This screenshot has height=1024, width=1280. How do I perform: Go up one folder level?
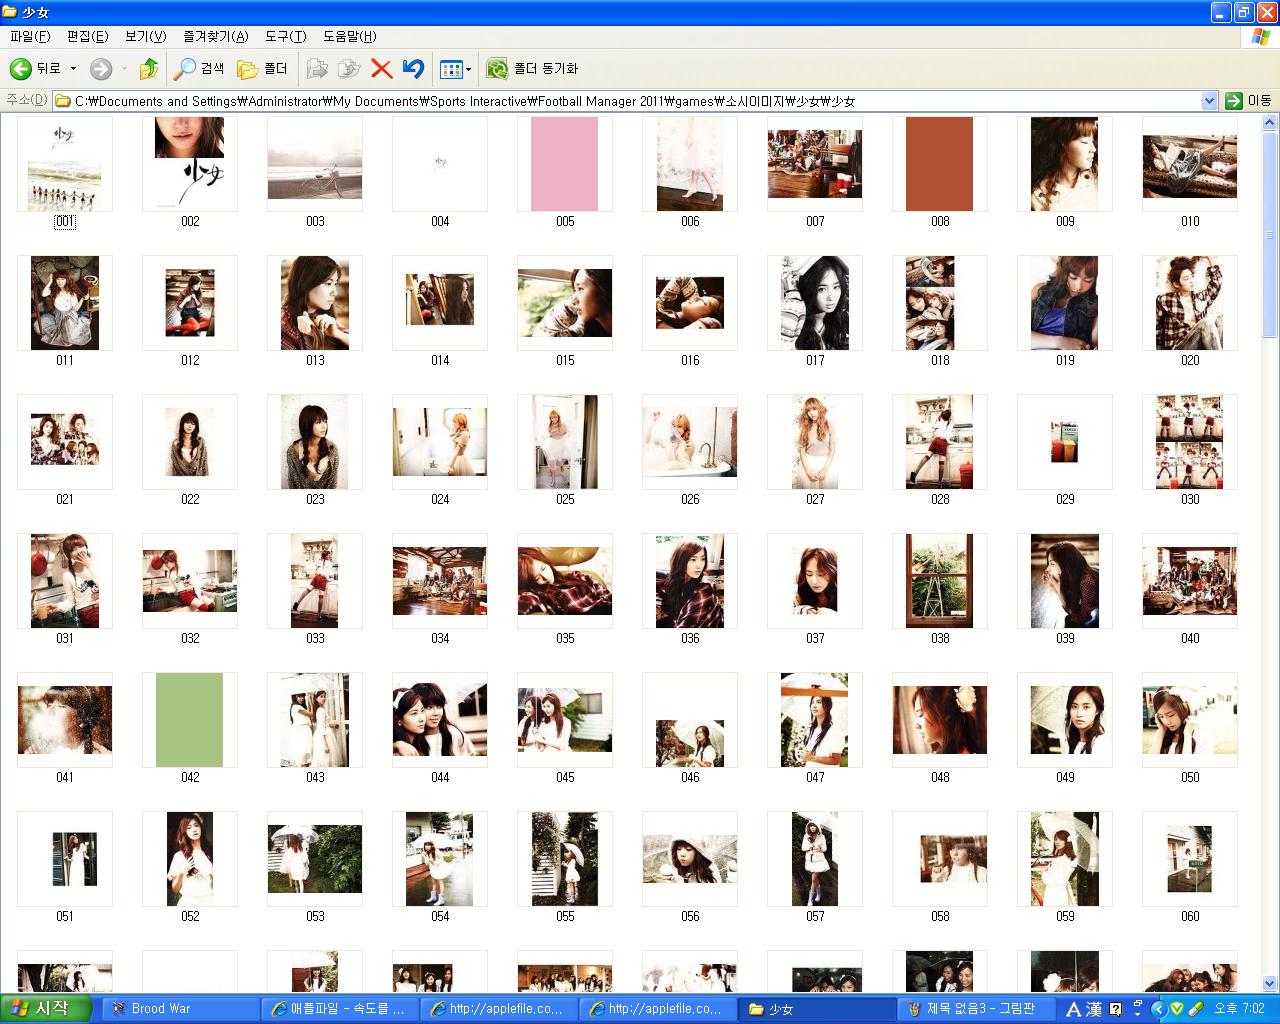[x=149, y=69]
